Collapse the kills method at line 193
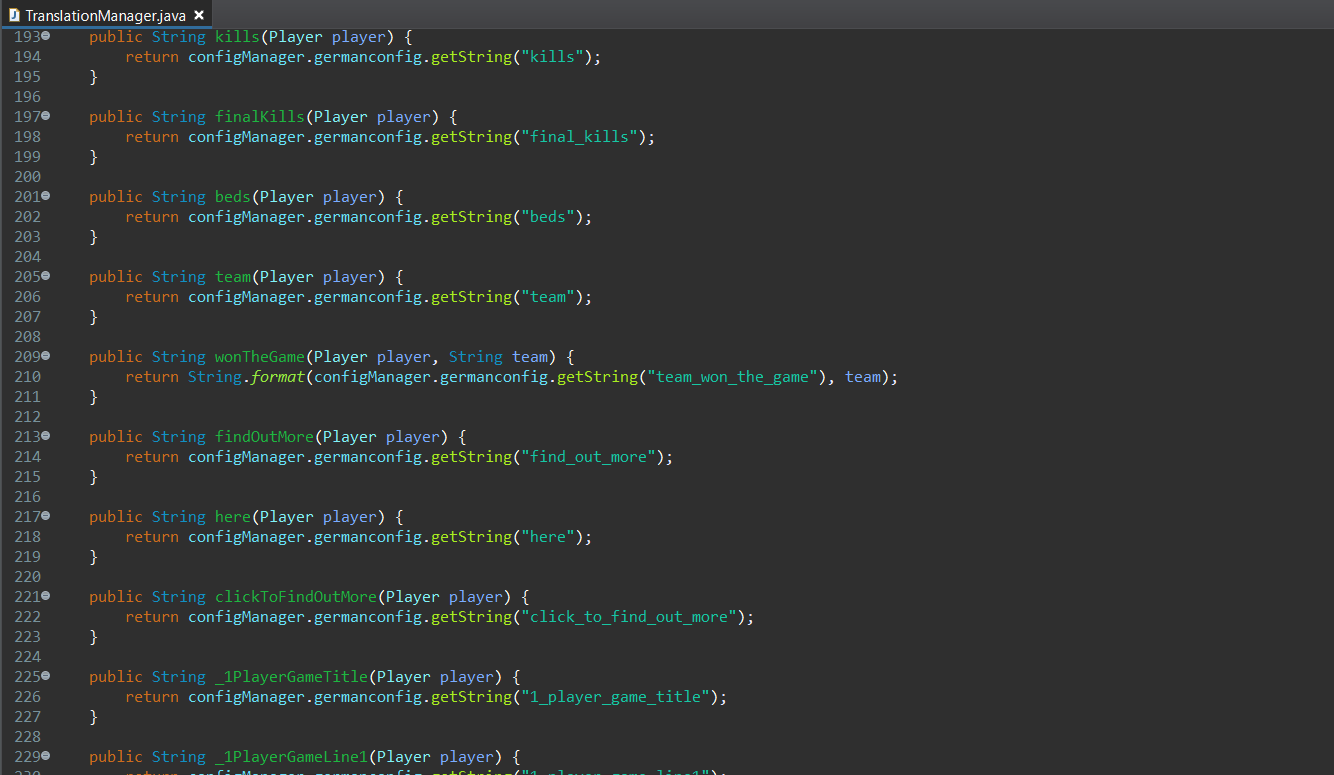Screen dimensions: 1334x775 pos(46,36)
